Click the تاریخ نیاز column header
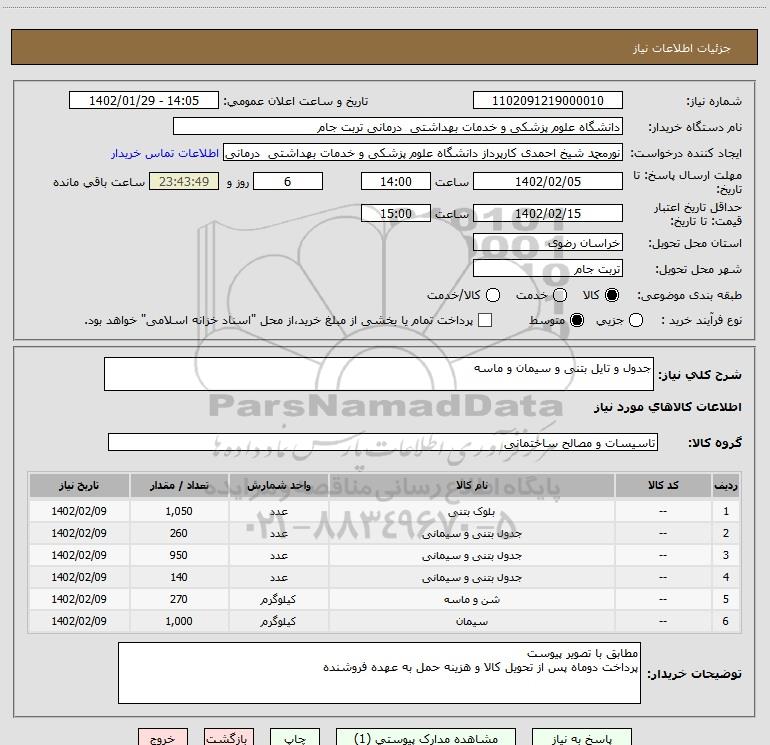The image size is (770, 745). click(79, 485)
